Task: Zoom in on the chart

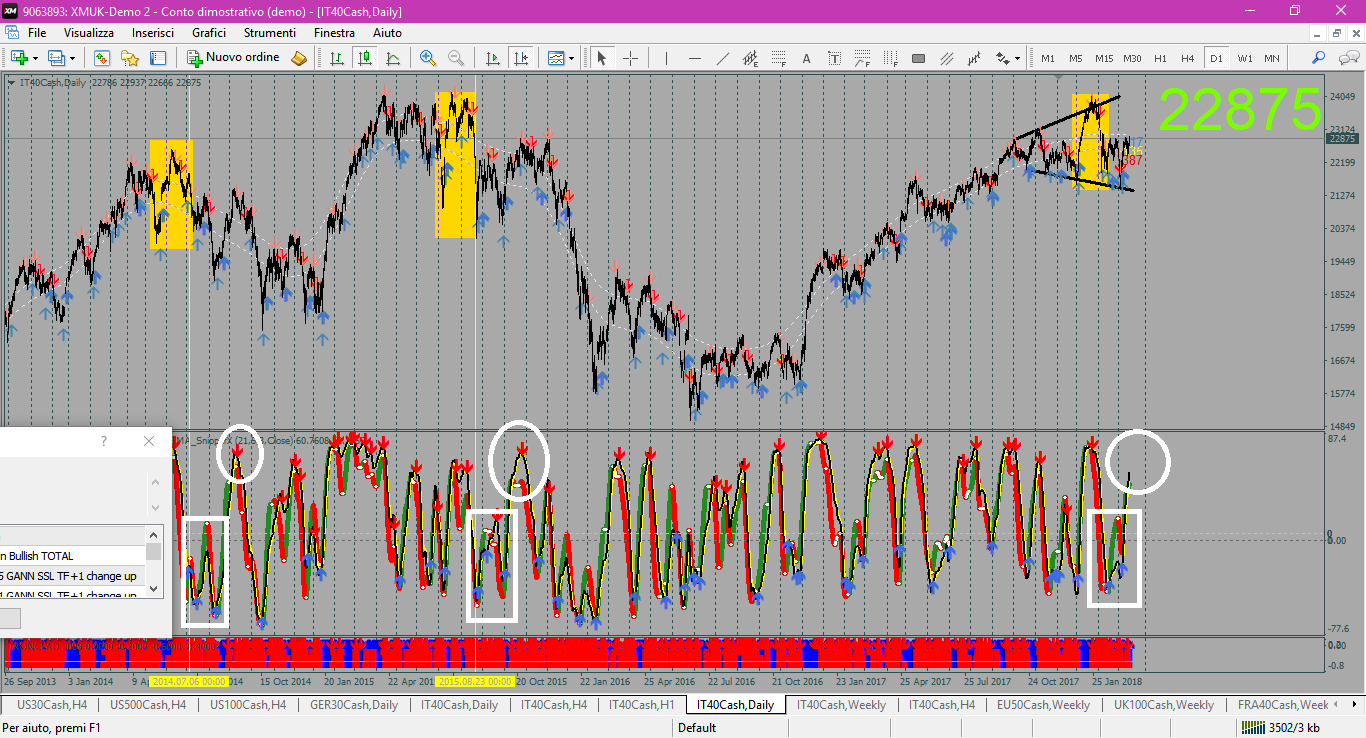Action: pyautogui.click(x=428, y=58)
